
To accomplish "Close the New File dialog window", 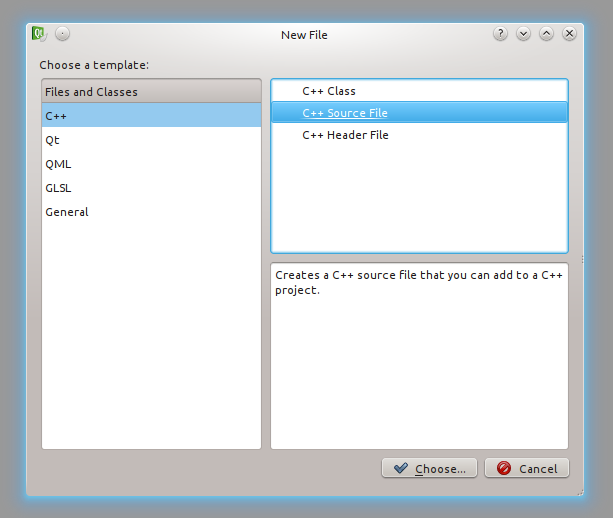I will [569, 34].
